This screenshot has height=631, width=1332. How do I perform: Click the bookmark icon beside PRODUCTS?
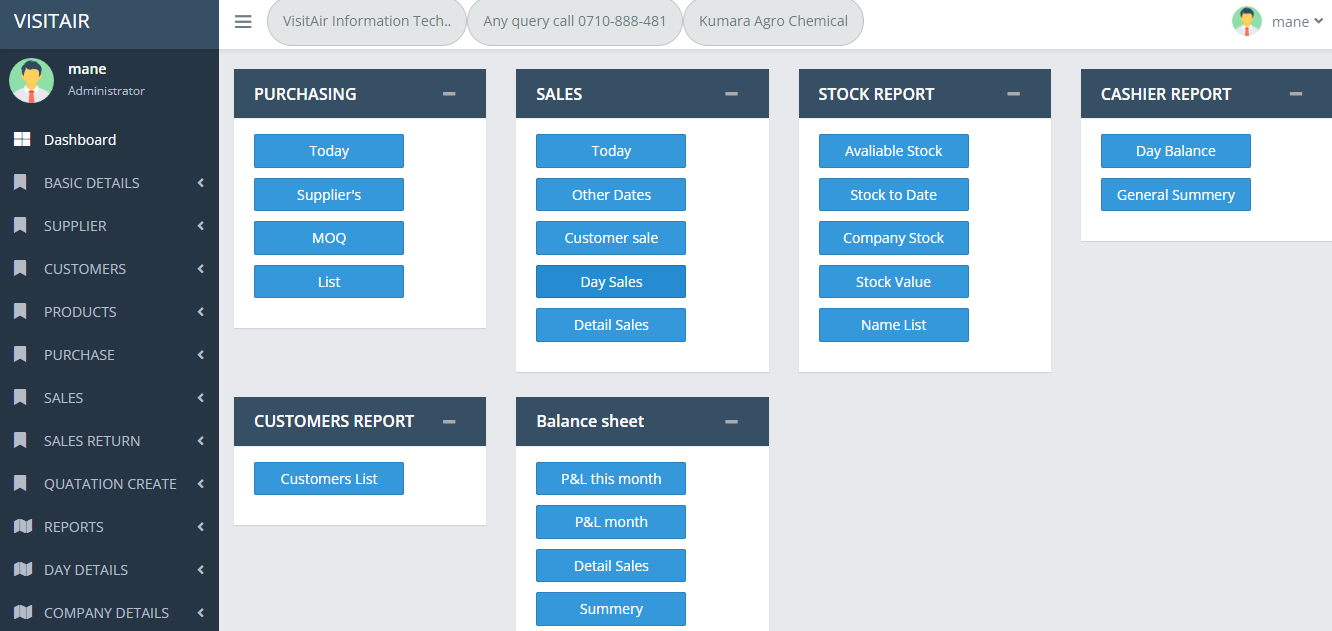21,312
